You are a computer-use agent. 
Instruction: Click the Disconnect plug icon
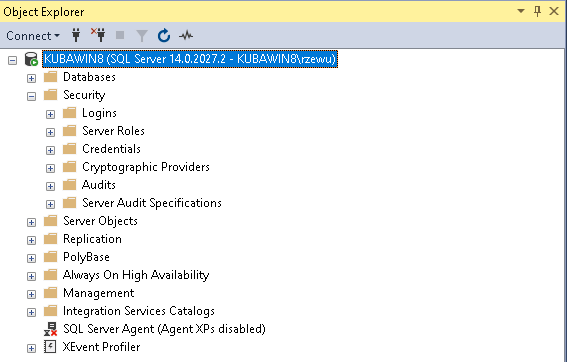98,35
